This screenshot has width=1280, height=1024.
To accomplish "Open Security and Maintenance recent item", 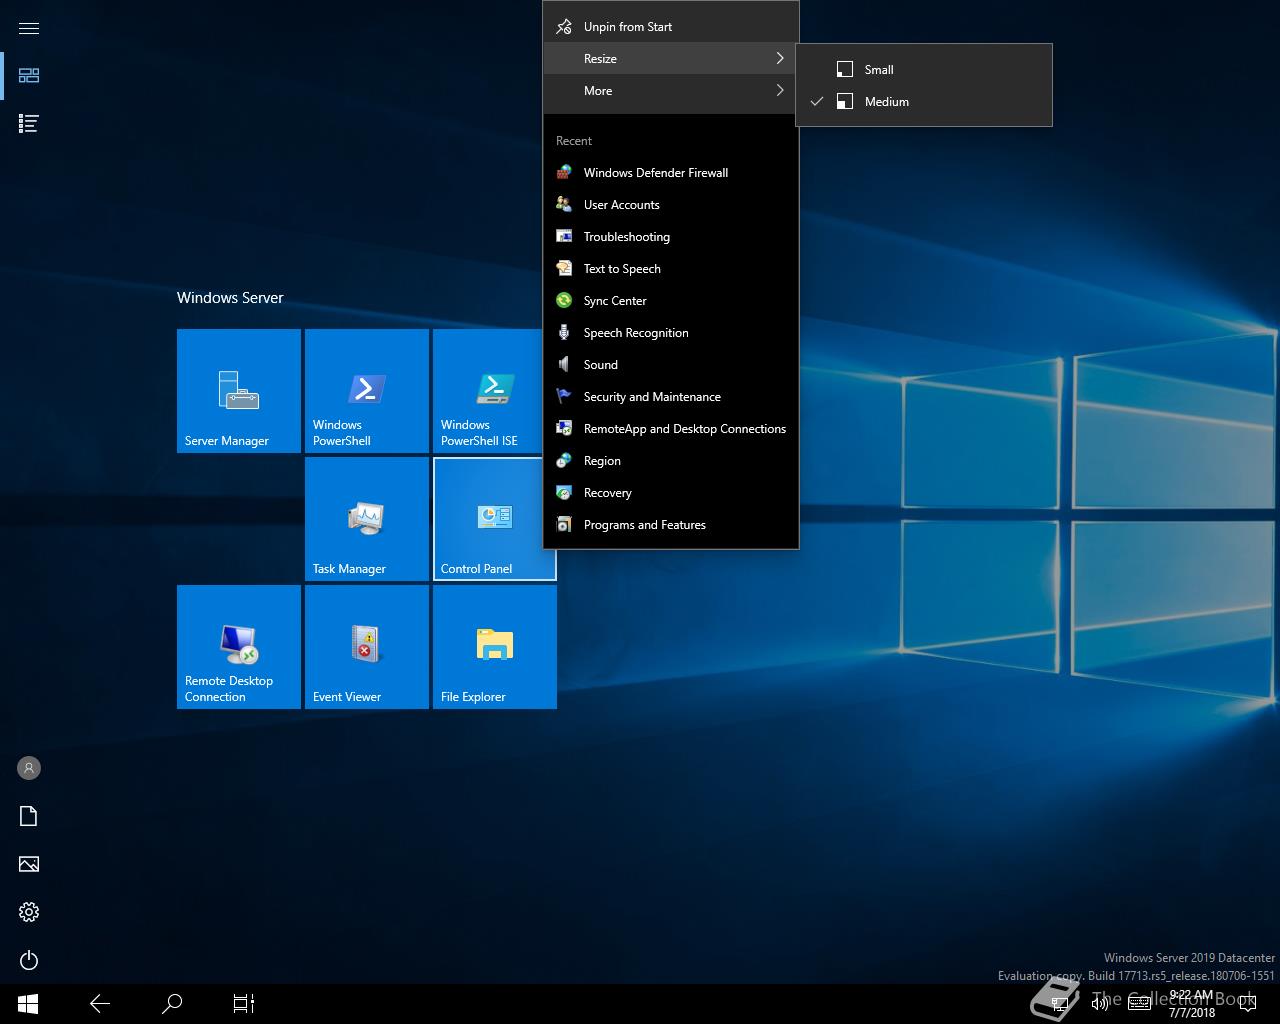I will coord(671,397).
